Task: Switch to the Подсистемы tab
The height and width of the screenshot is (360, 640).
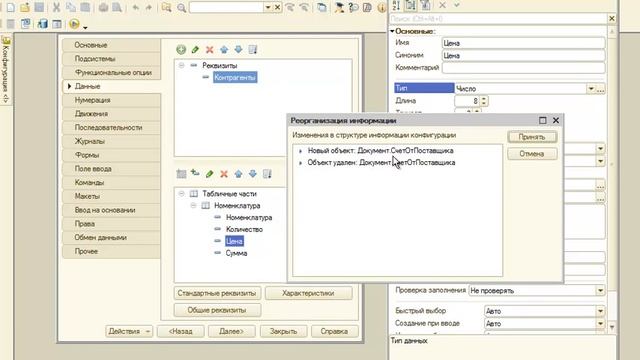Action: [x=111, y=59]
